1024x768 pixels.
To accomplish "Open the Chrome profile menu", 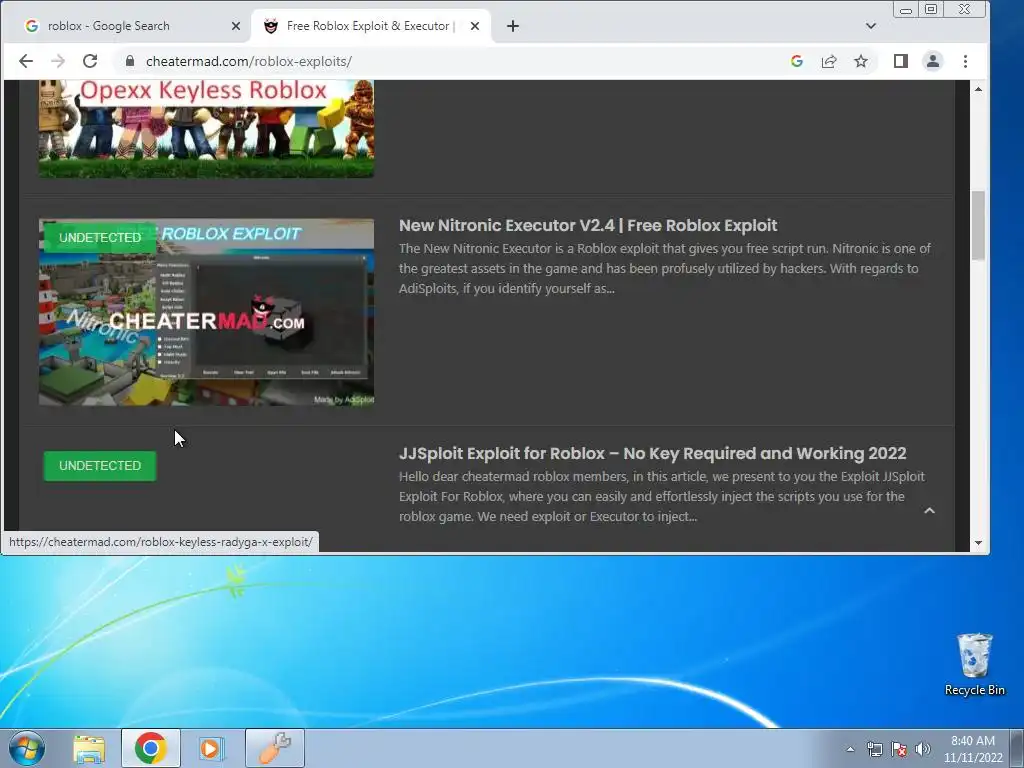I will tap(933, 61).
